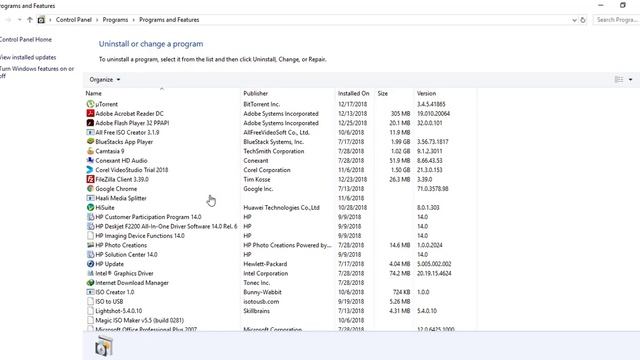Open Control Panel Home link
The height and width of the screenshot is (360, 640).
click(25, 40)
